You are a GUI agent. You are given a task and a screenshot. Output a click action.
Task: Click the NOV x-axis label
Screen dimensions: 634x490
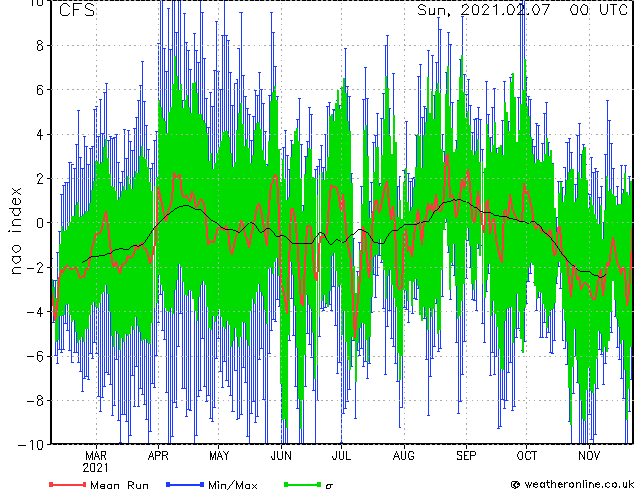(589, 456)
